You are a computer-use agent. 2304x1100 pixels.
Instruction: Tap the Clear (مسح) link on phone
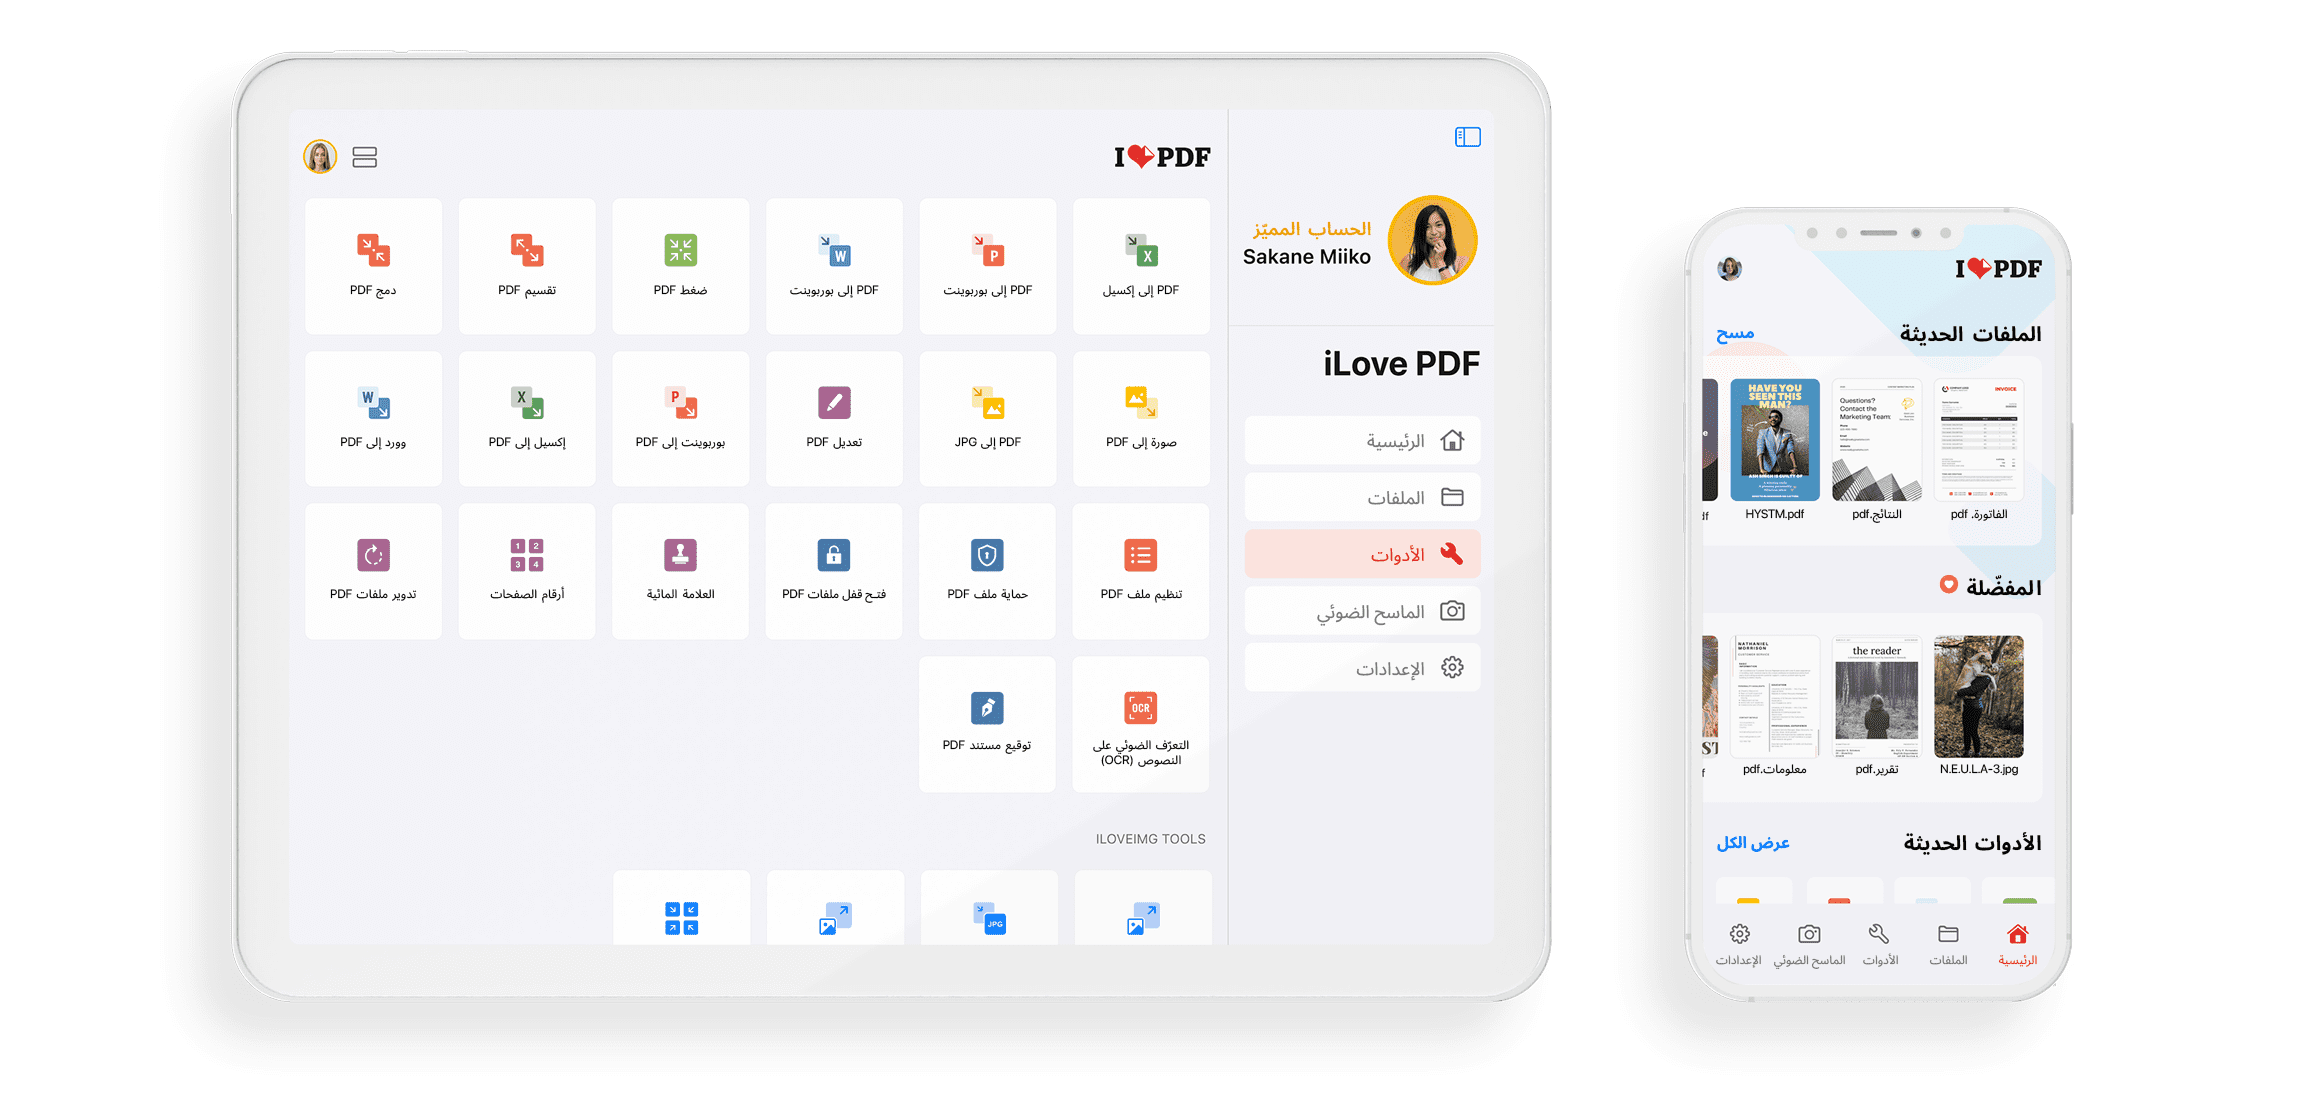click(x=1735, y=333)
